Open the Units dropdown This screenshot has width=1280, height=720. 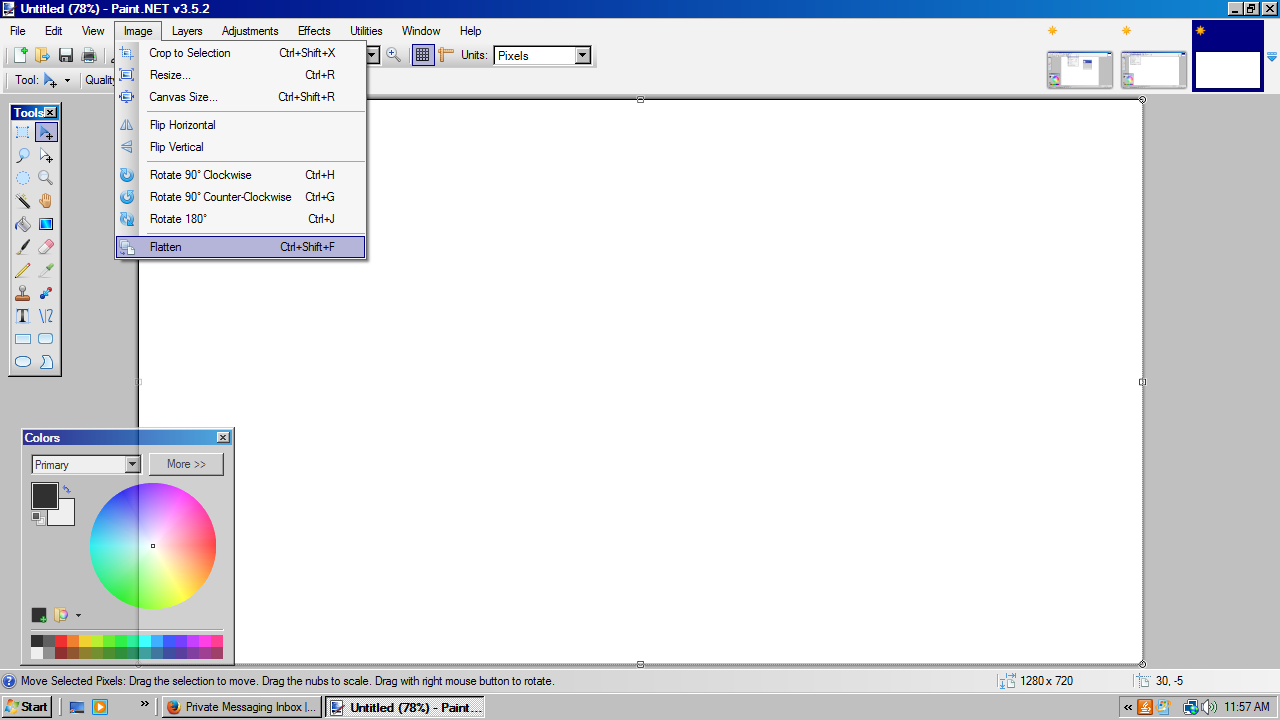583,56
